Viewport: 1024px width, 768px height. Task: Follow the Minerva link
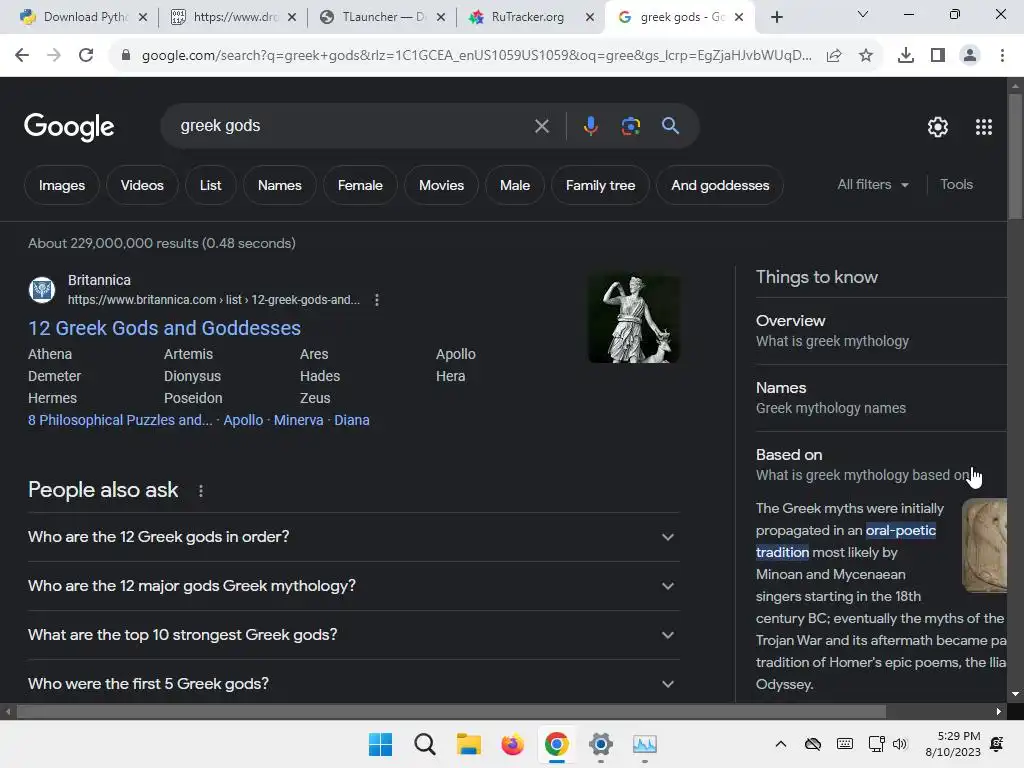tap(298, 420)
